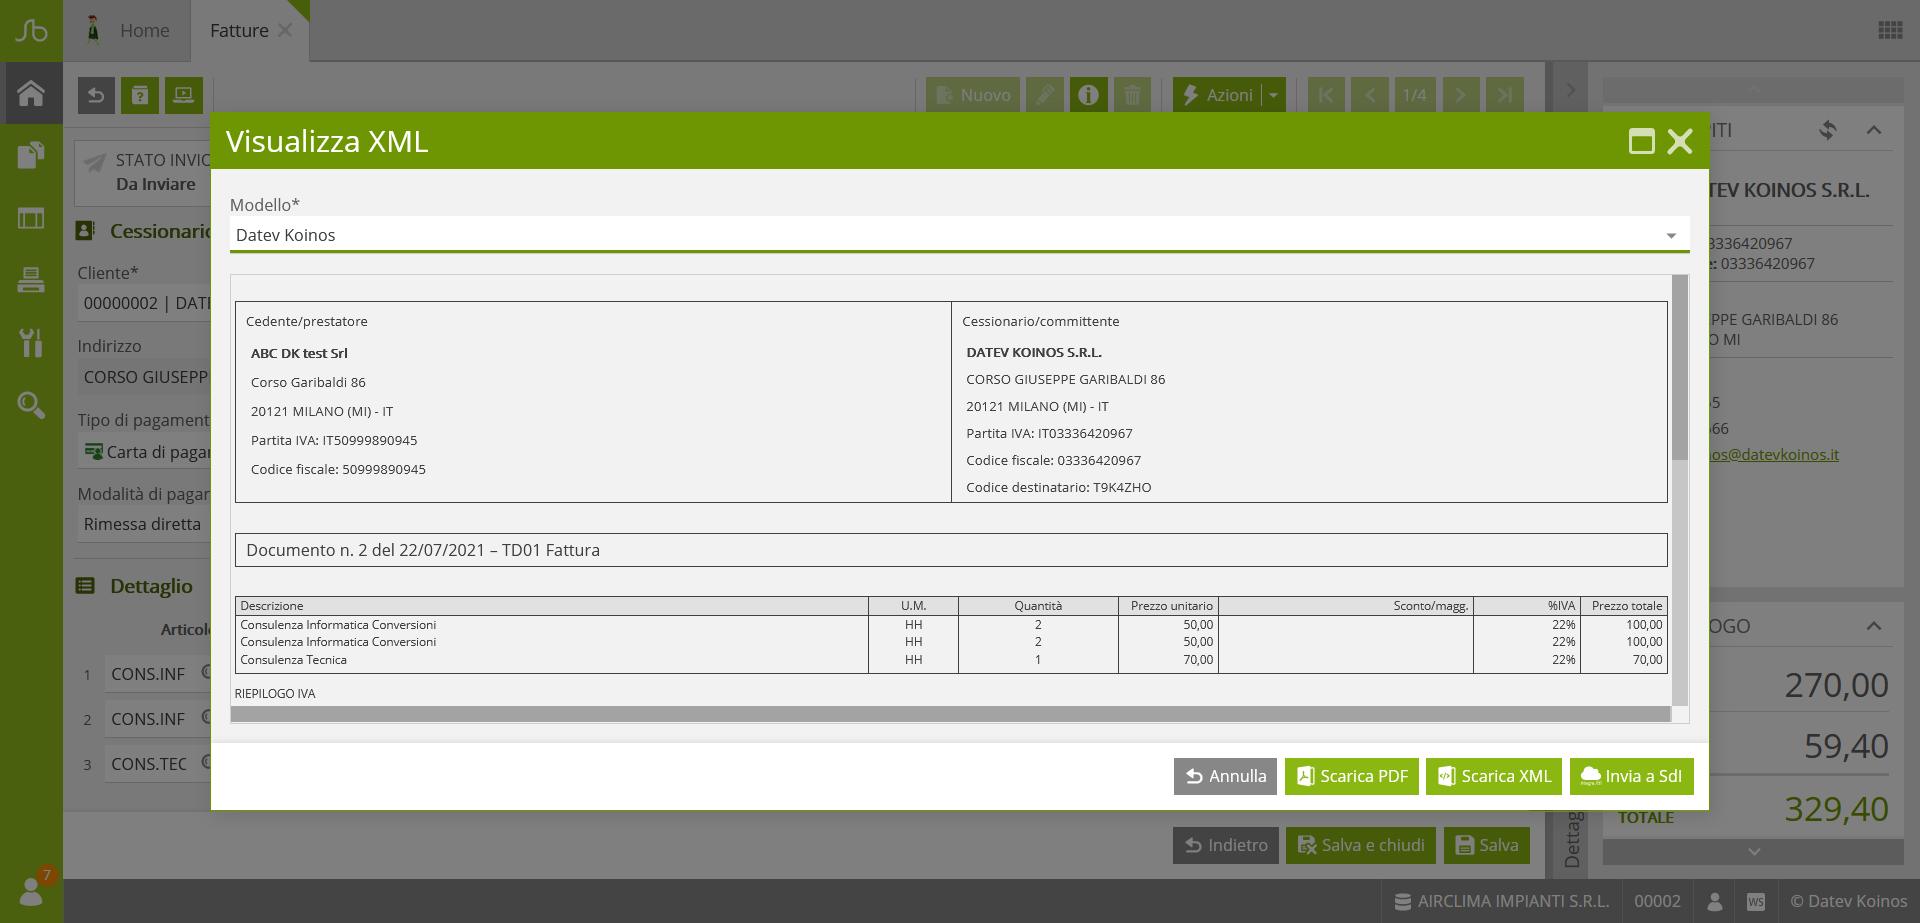Open the printer icon in left sidebar

pyautogui.click(x=31, y=280)
